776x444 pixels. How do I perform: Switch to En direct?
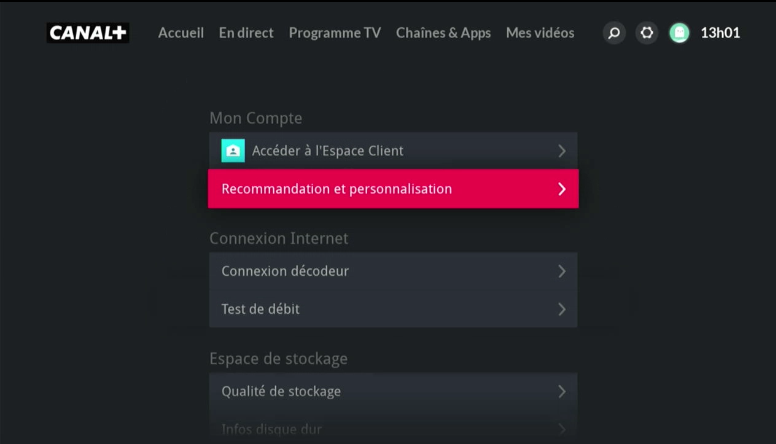(x=246, y=33)
